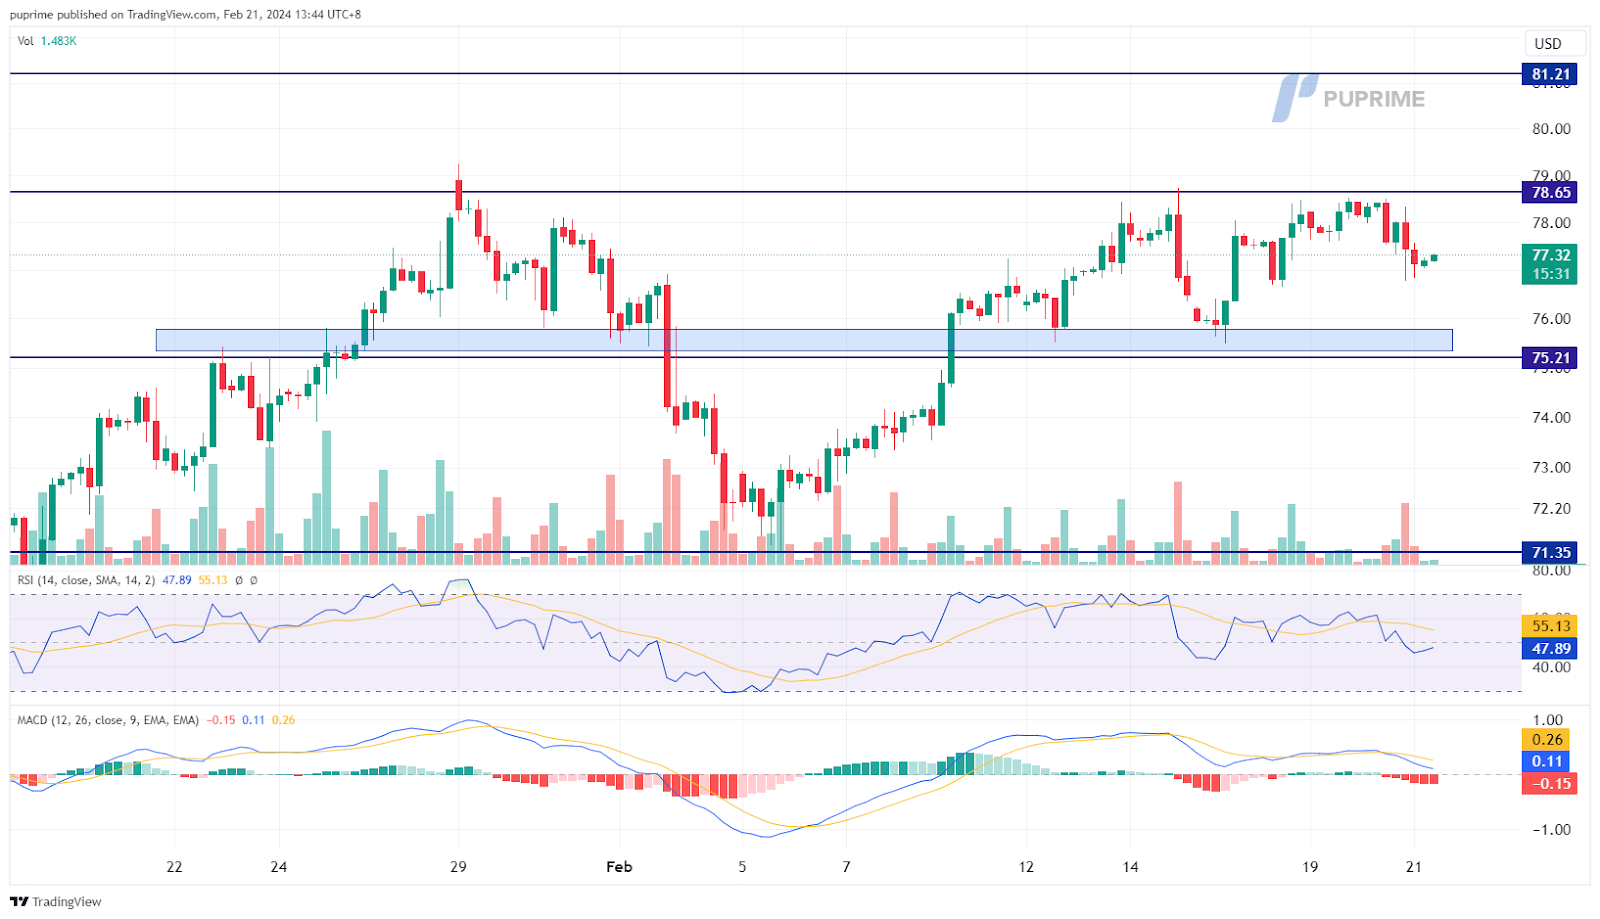Click the TradingView logo in bottom corner

(56, 902)
